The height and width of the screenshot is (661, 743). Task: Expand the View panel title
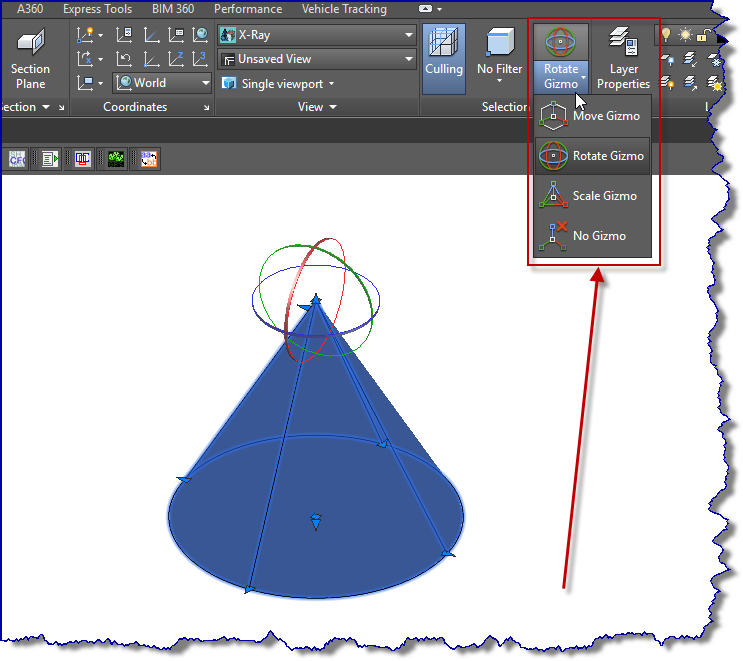(x=317, y=107)
